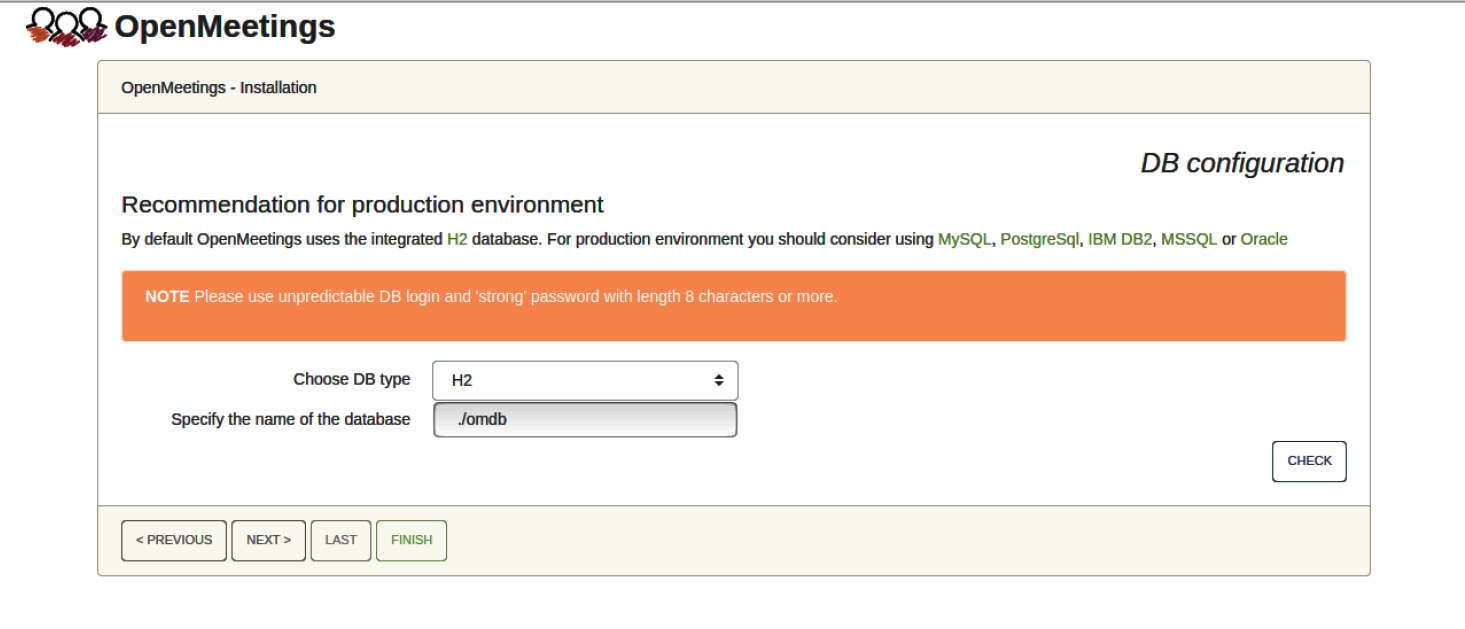The image size is (1465, 629).
Task: Open the H2 database link
Action: point(457,240)
